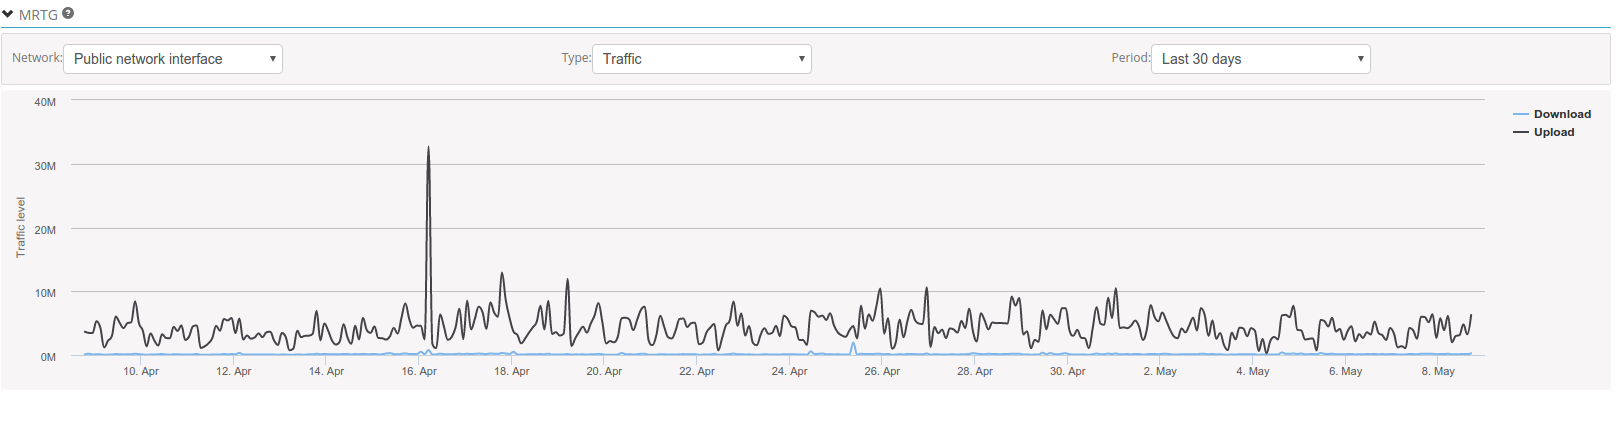Toggle Download series in chart legend

pyautogui.click(x=1562, y=114)
